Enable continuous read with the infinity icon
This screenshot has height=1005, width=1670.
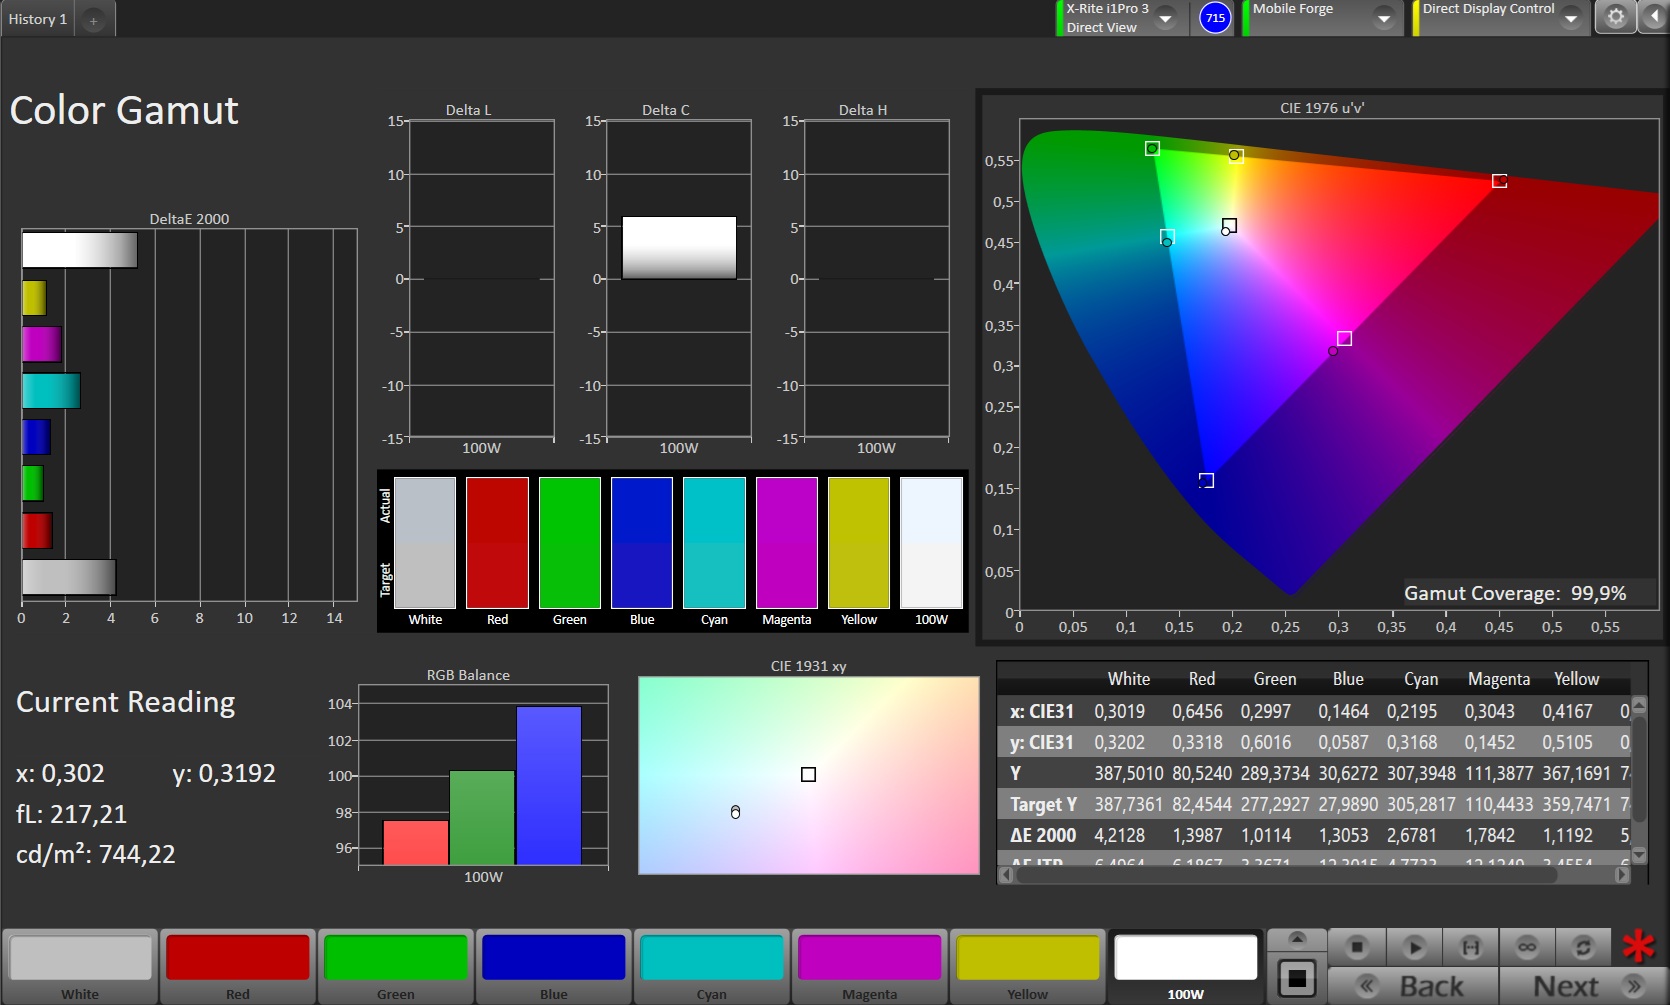(1527, 946)
